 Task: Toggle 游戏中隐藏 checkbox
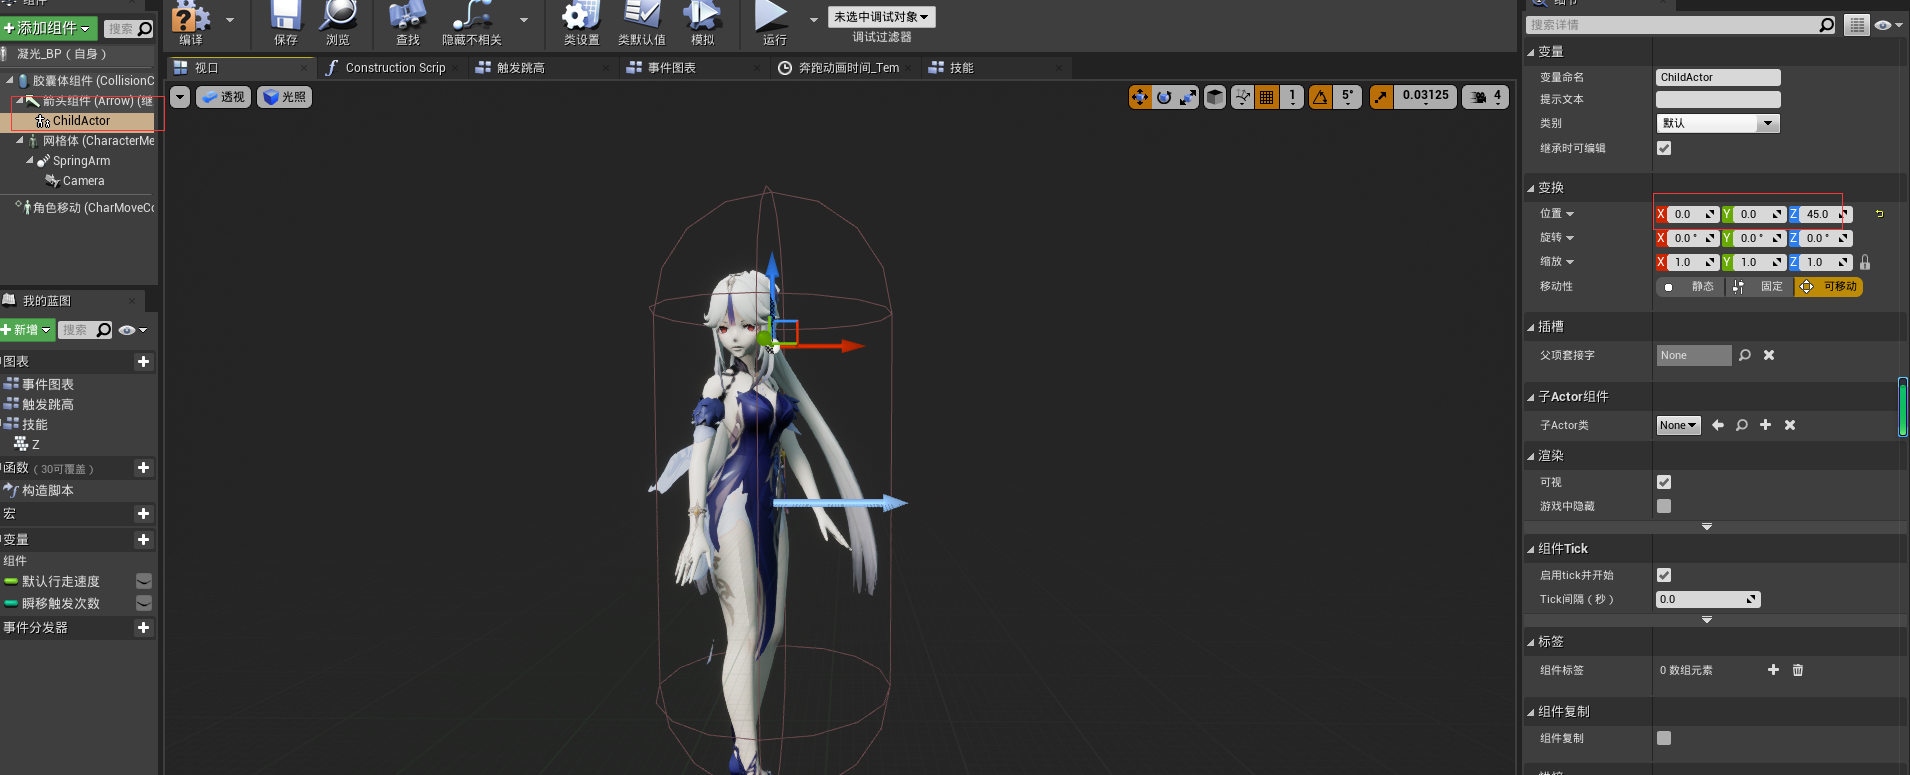coord(1664,506)
